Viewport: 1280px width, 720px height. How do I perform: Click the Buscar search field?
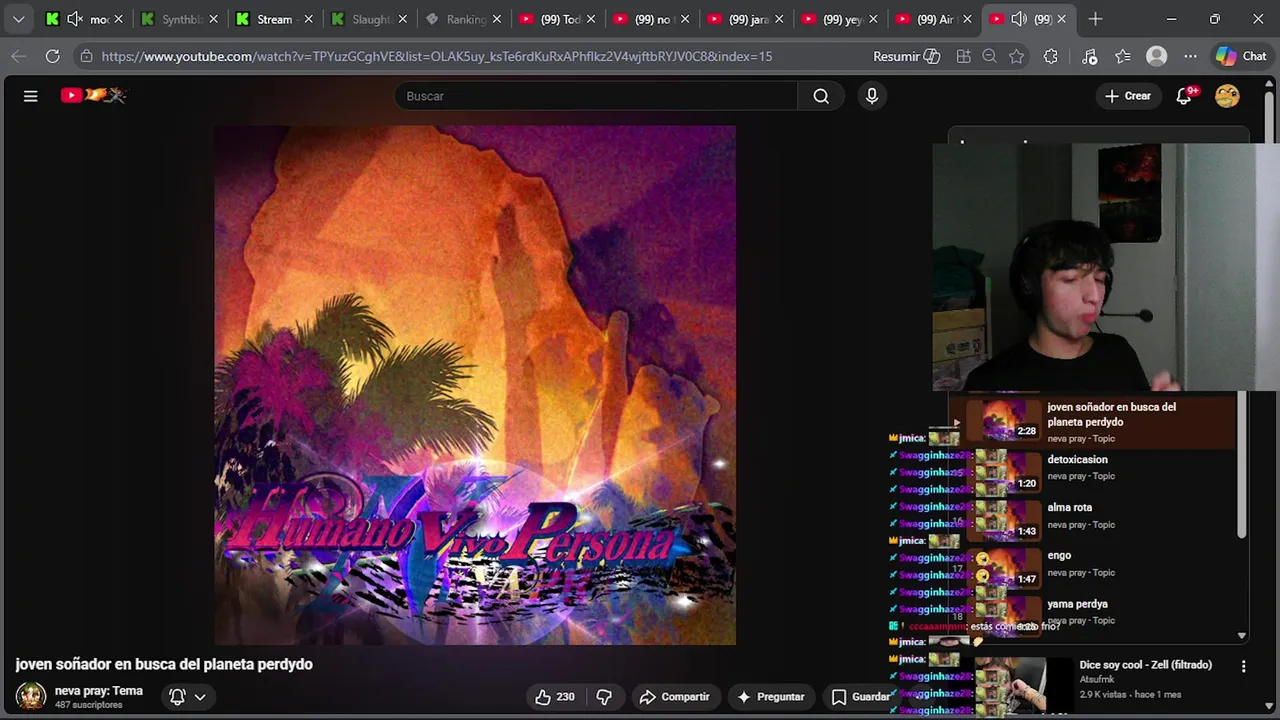coord(596,96)
